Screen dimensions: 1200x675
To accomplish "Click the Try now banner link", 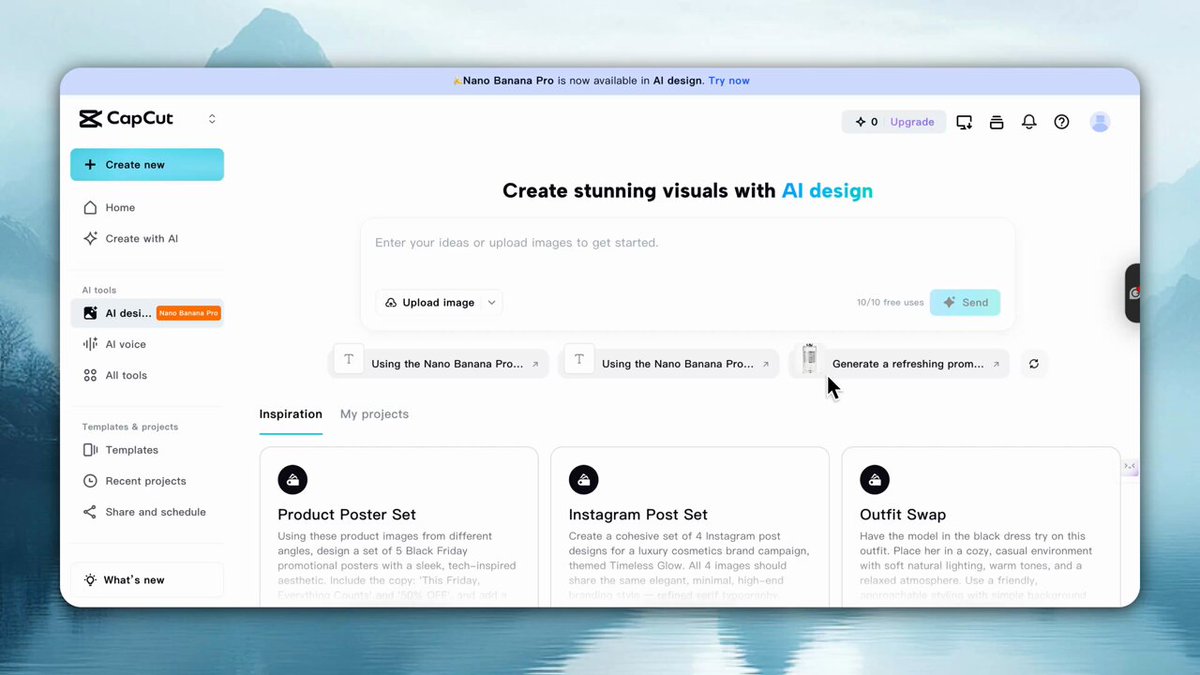I will 729,81.
